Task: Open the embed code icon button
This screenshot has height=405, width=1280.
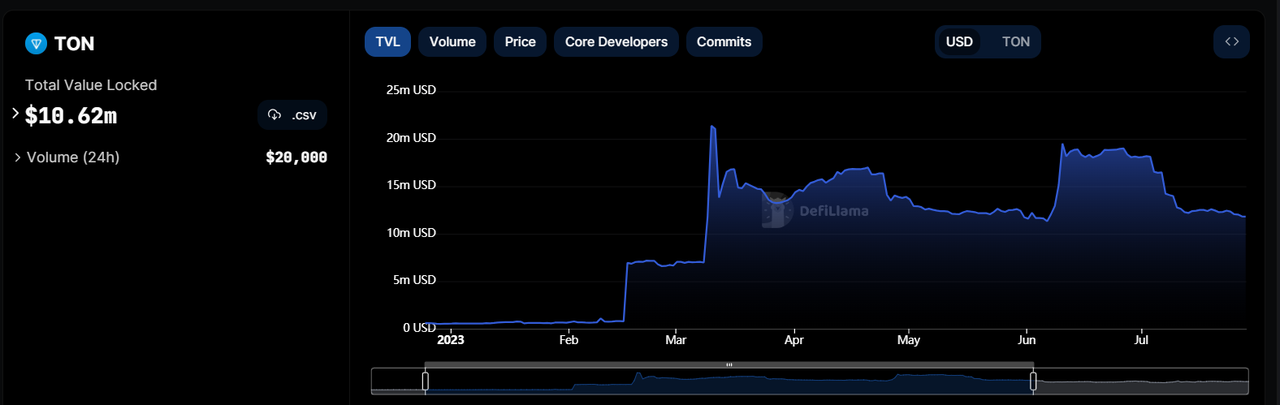Action: (1232, 42)
